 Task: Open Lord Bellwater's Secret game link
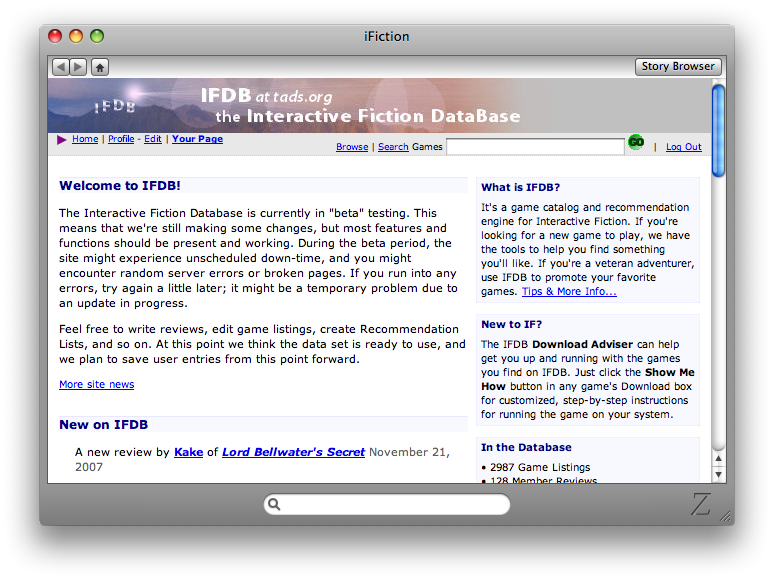293,452
